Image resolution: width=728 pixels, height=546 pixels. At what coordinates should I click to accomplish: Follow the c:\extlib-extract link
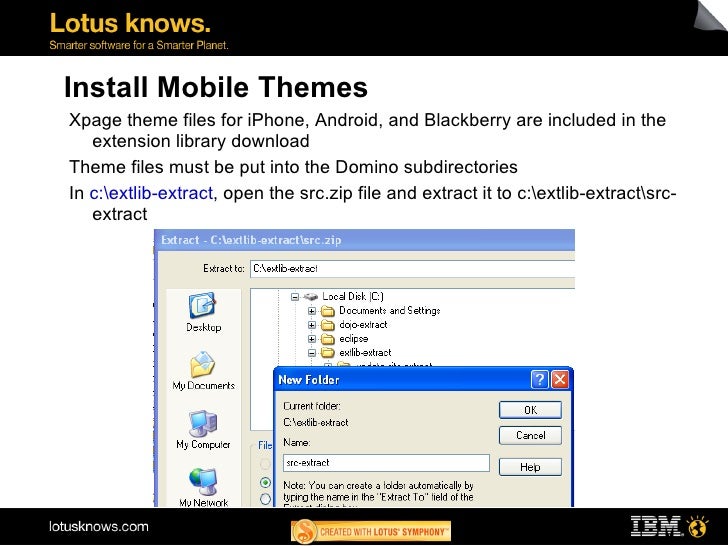pos(151,193)
